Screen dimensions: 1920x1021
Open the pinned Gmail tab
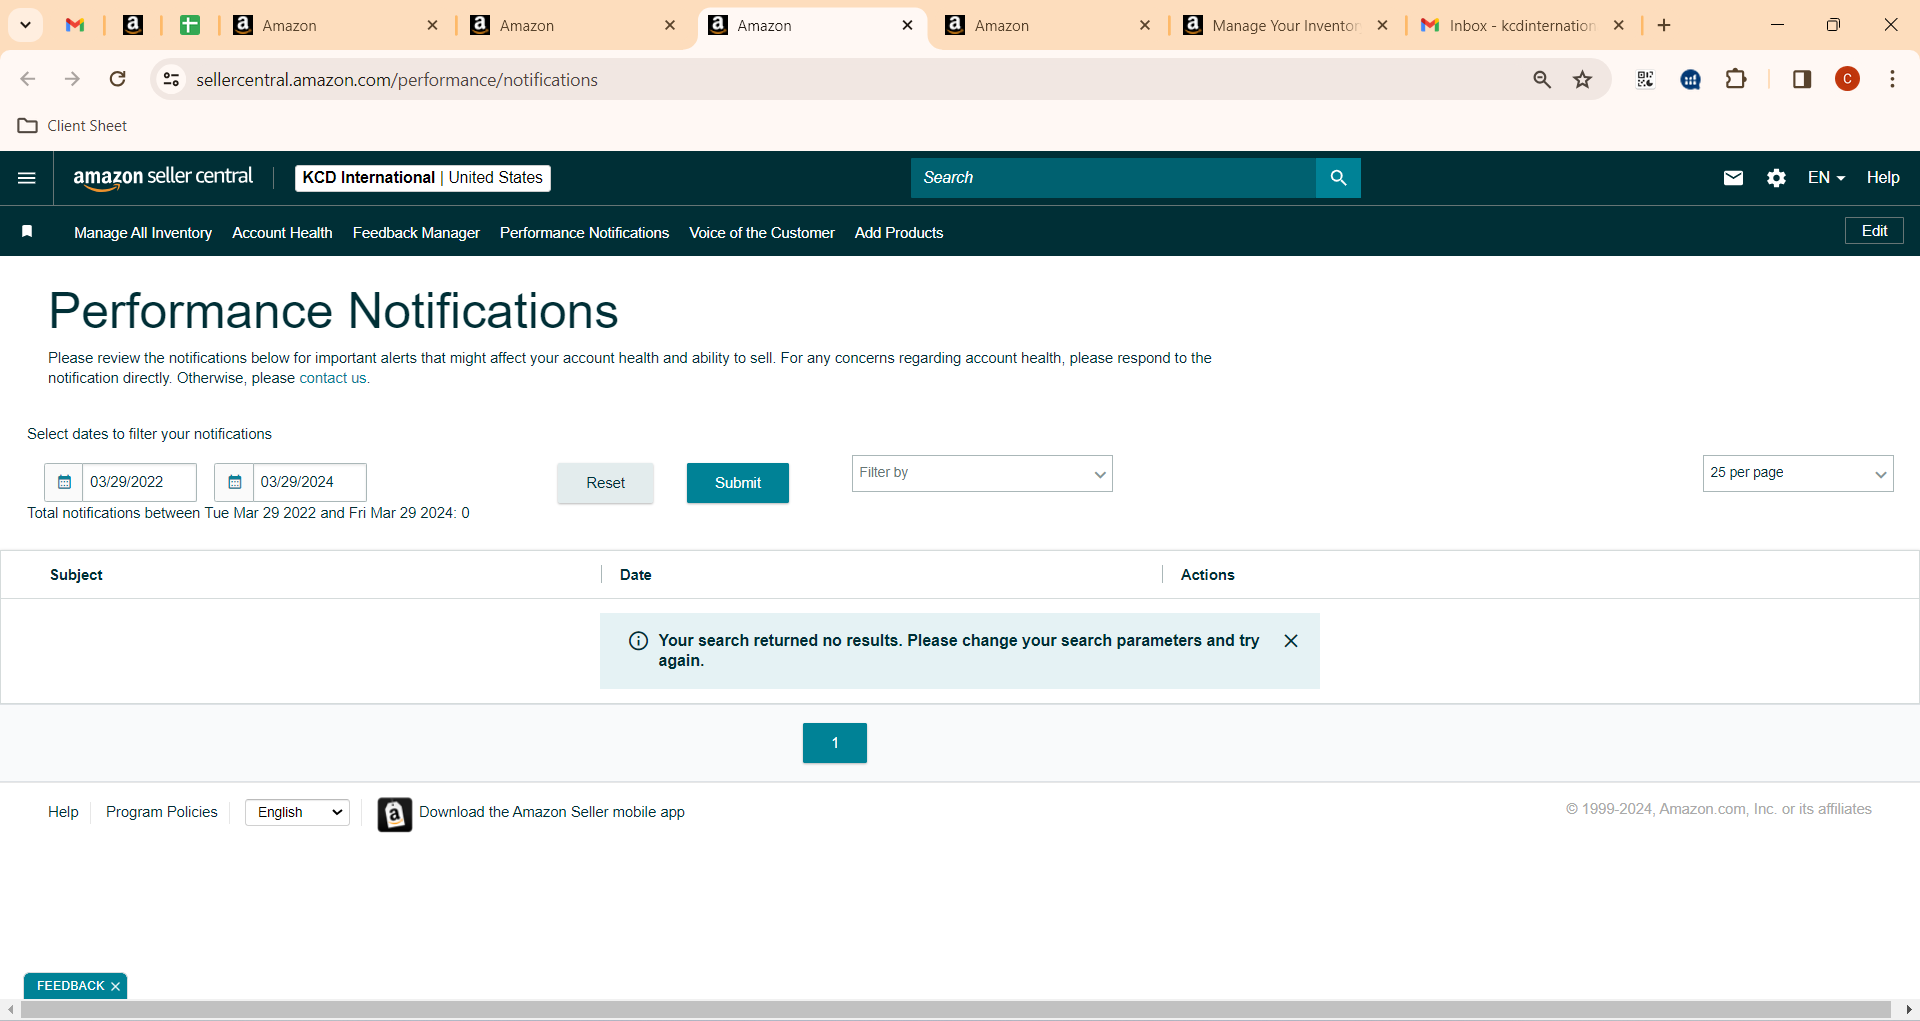(x=75, y=25)
